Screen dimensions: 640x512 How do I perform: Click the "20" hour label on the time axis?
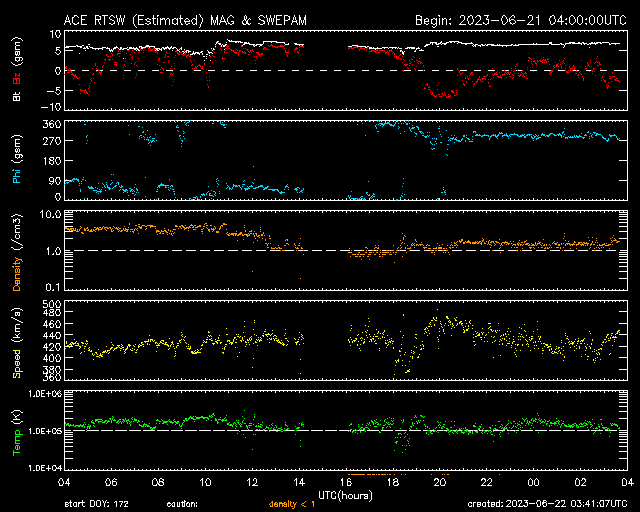[440, 483]
